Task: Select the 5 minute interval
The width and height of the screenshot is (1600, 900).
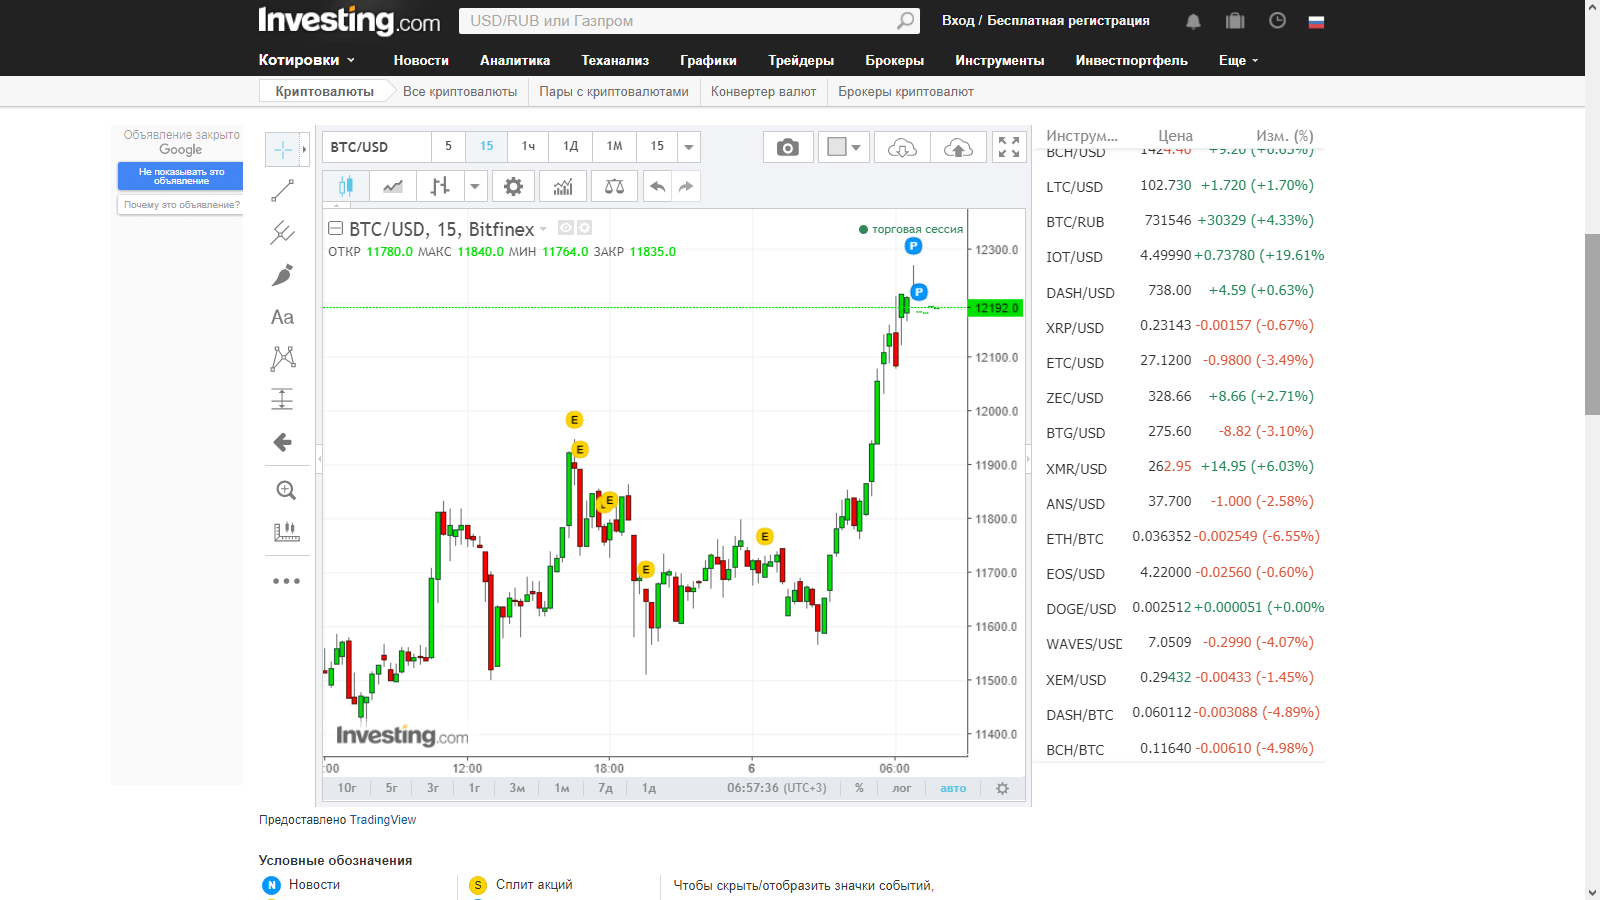Action: [x=448, y=147]
